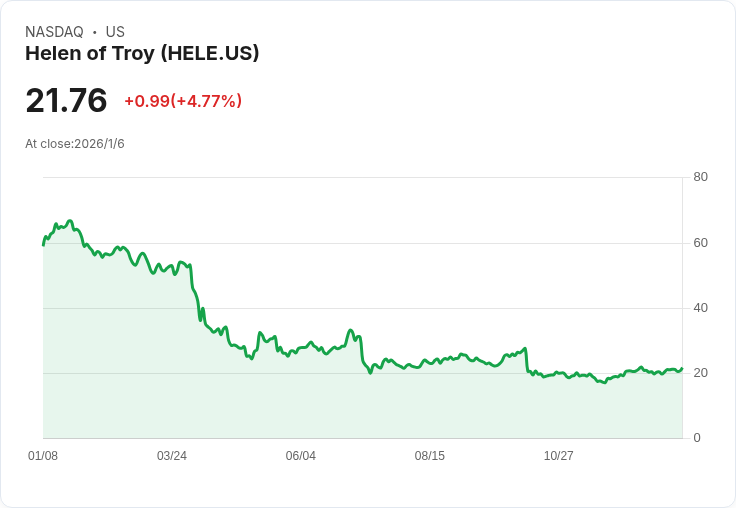Click the 03/24 date on x-axis
Viewport: 736px width, 508px height.
tap(172, 456)
